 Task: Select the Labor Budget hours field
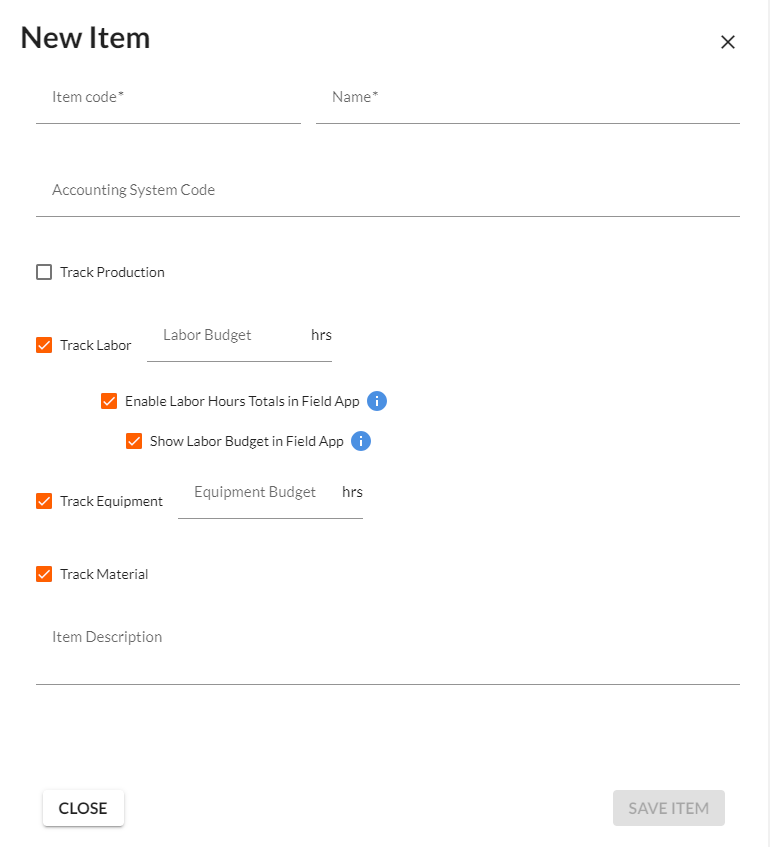coord(228,336)
